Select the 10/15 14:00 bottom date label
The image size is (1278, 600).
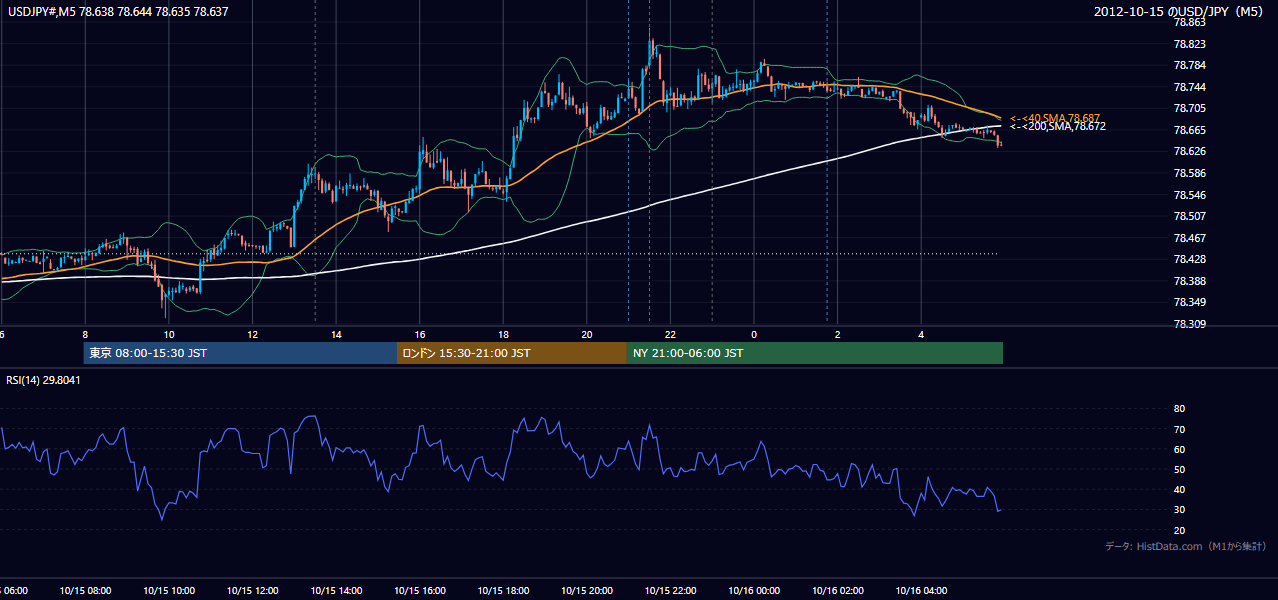click(x=336, y=591)
